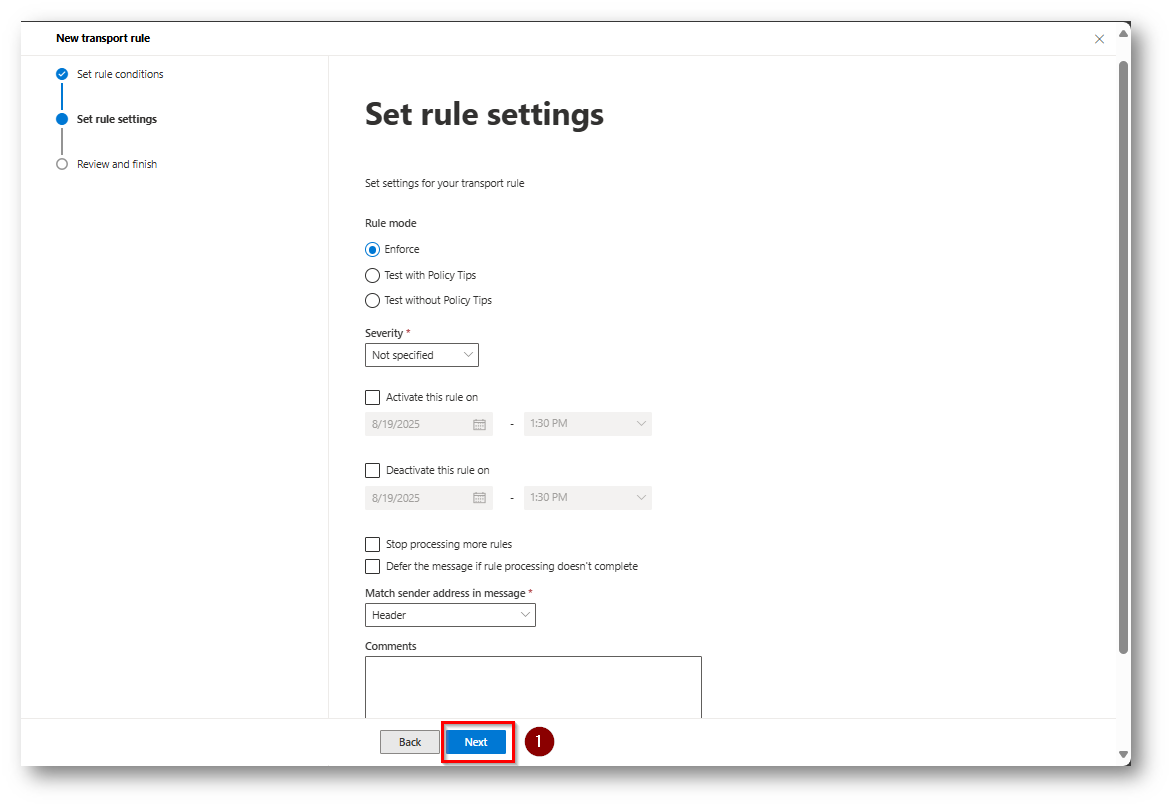Image resolution: width=1173 pixels, height=808 pixels.
Task: Enable Activate this rule on checkbox
Action: (x=373, y=397)
